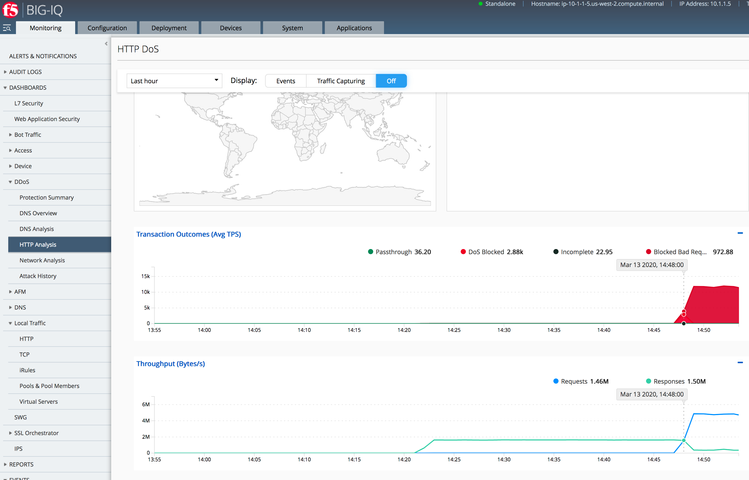Switch to the Devices tab

(x=230, y=28)
